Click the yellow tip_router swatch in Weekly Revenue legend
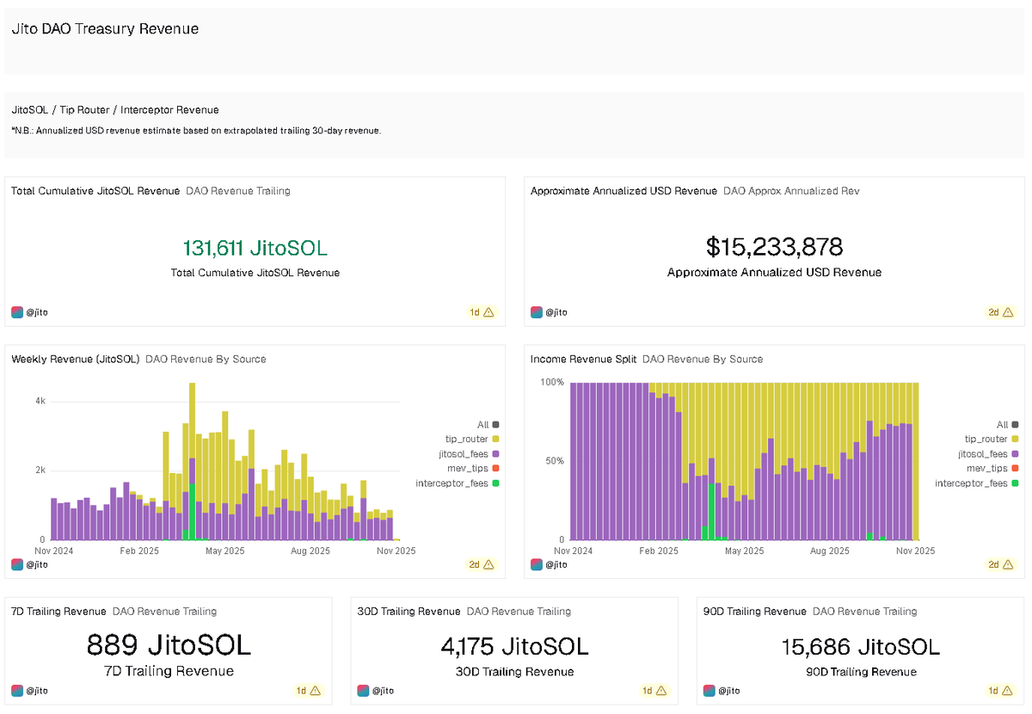The width and height of the screenshot is (1032, 714). [496, 439]
